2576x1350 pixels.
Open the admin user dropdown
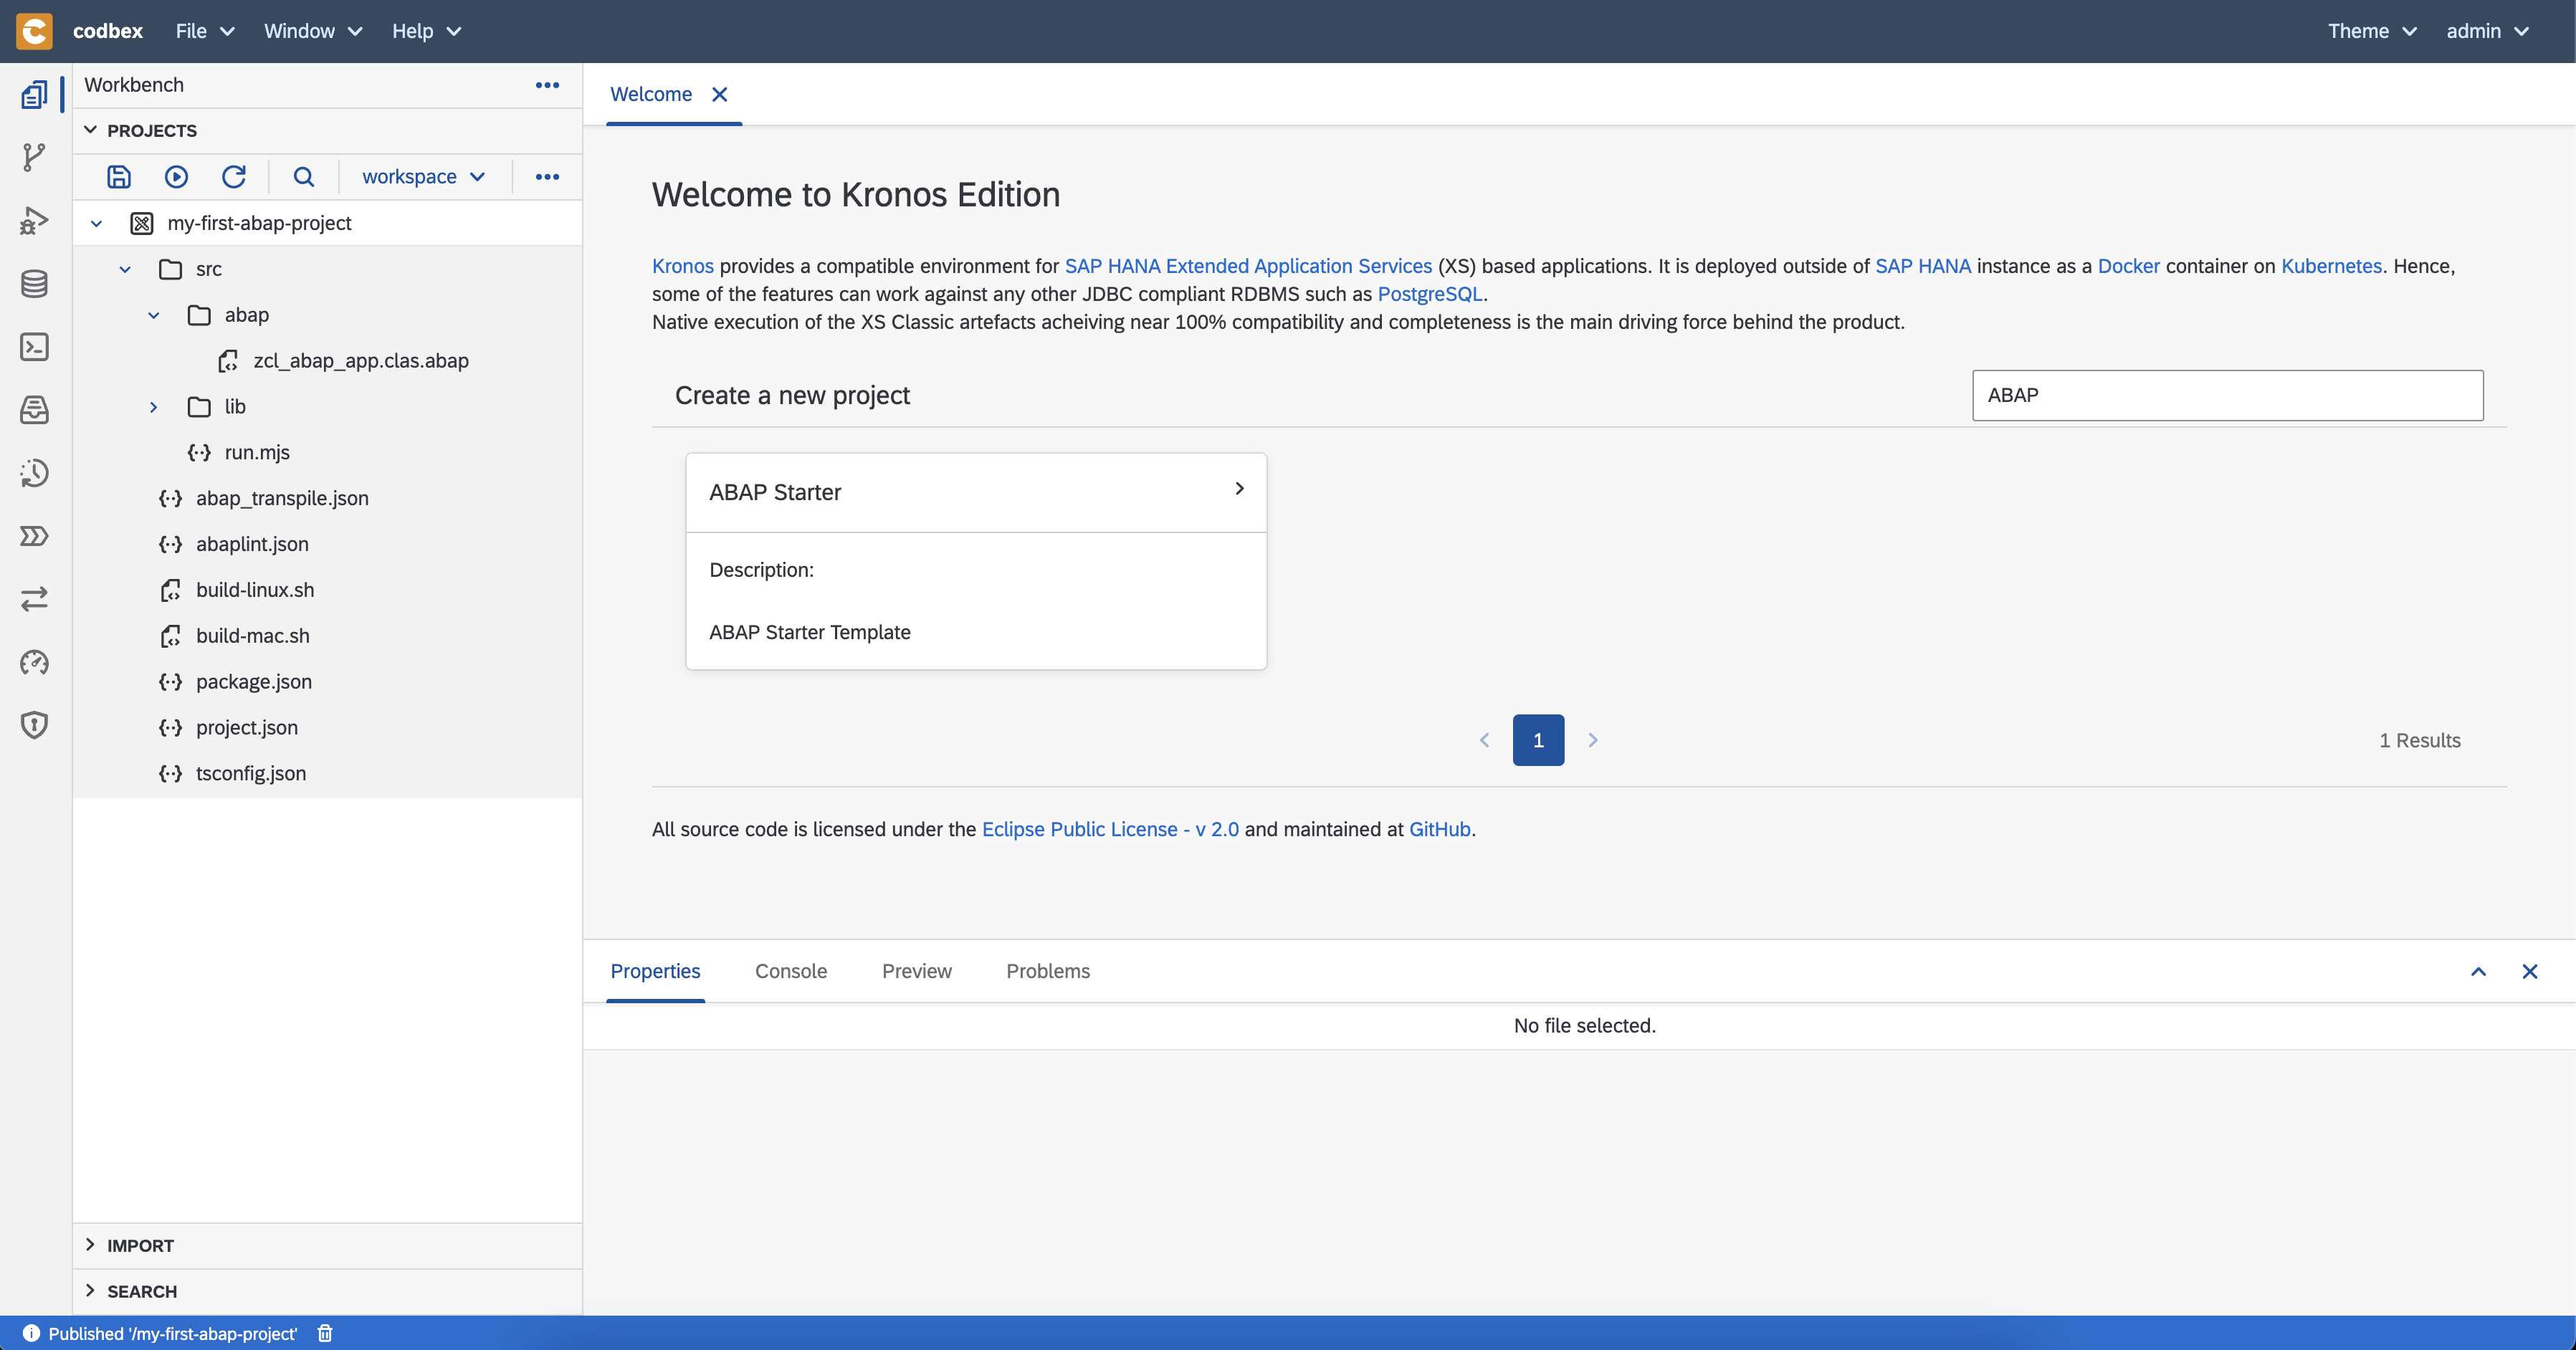[2487, 31]
